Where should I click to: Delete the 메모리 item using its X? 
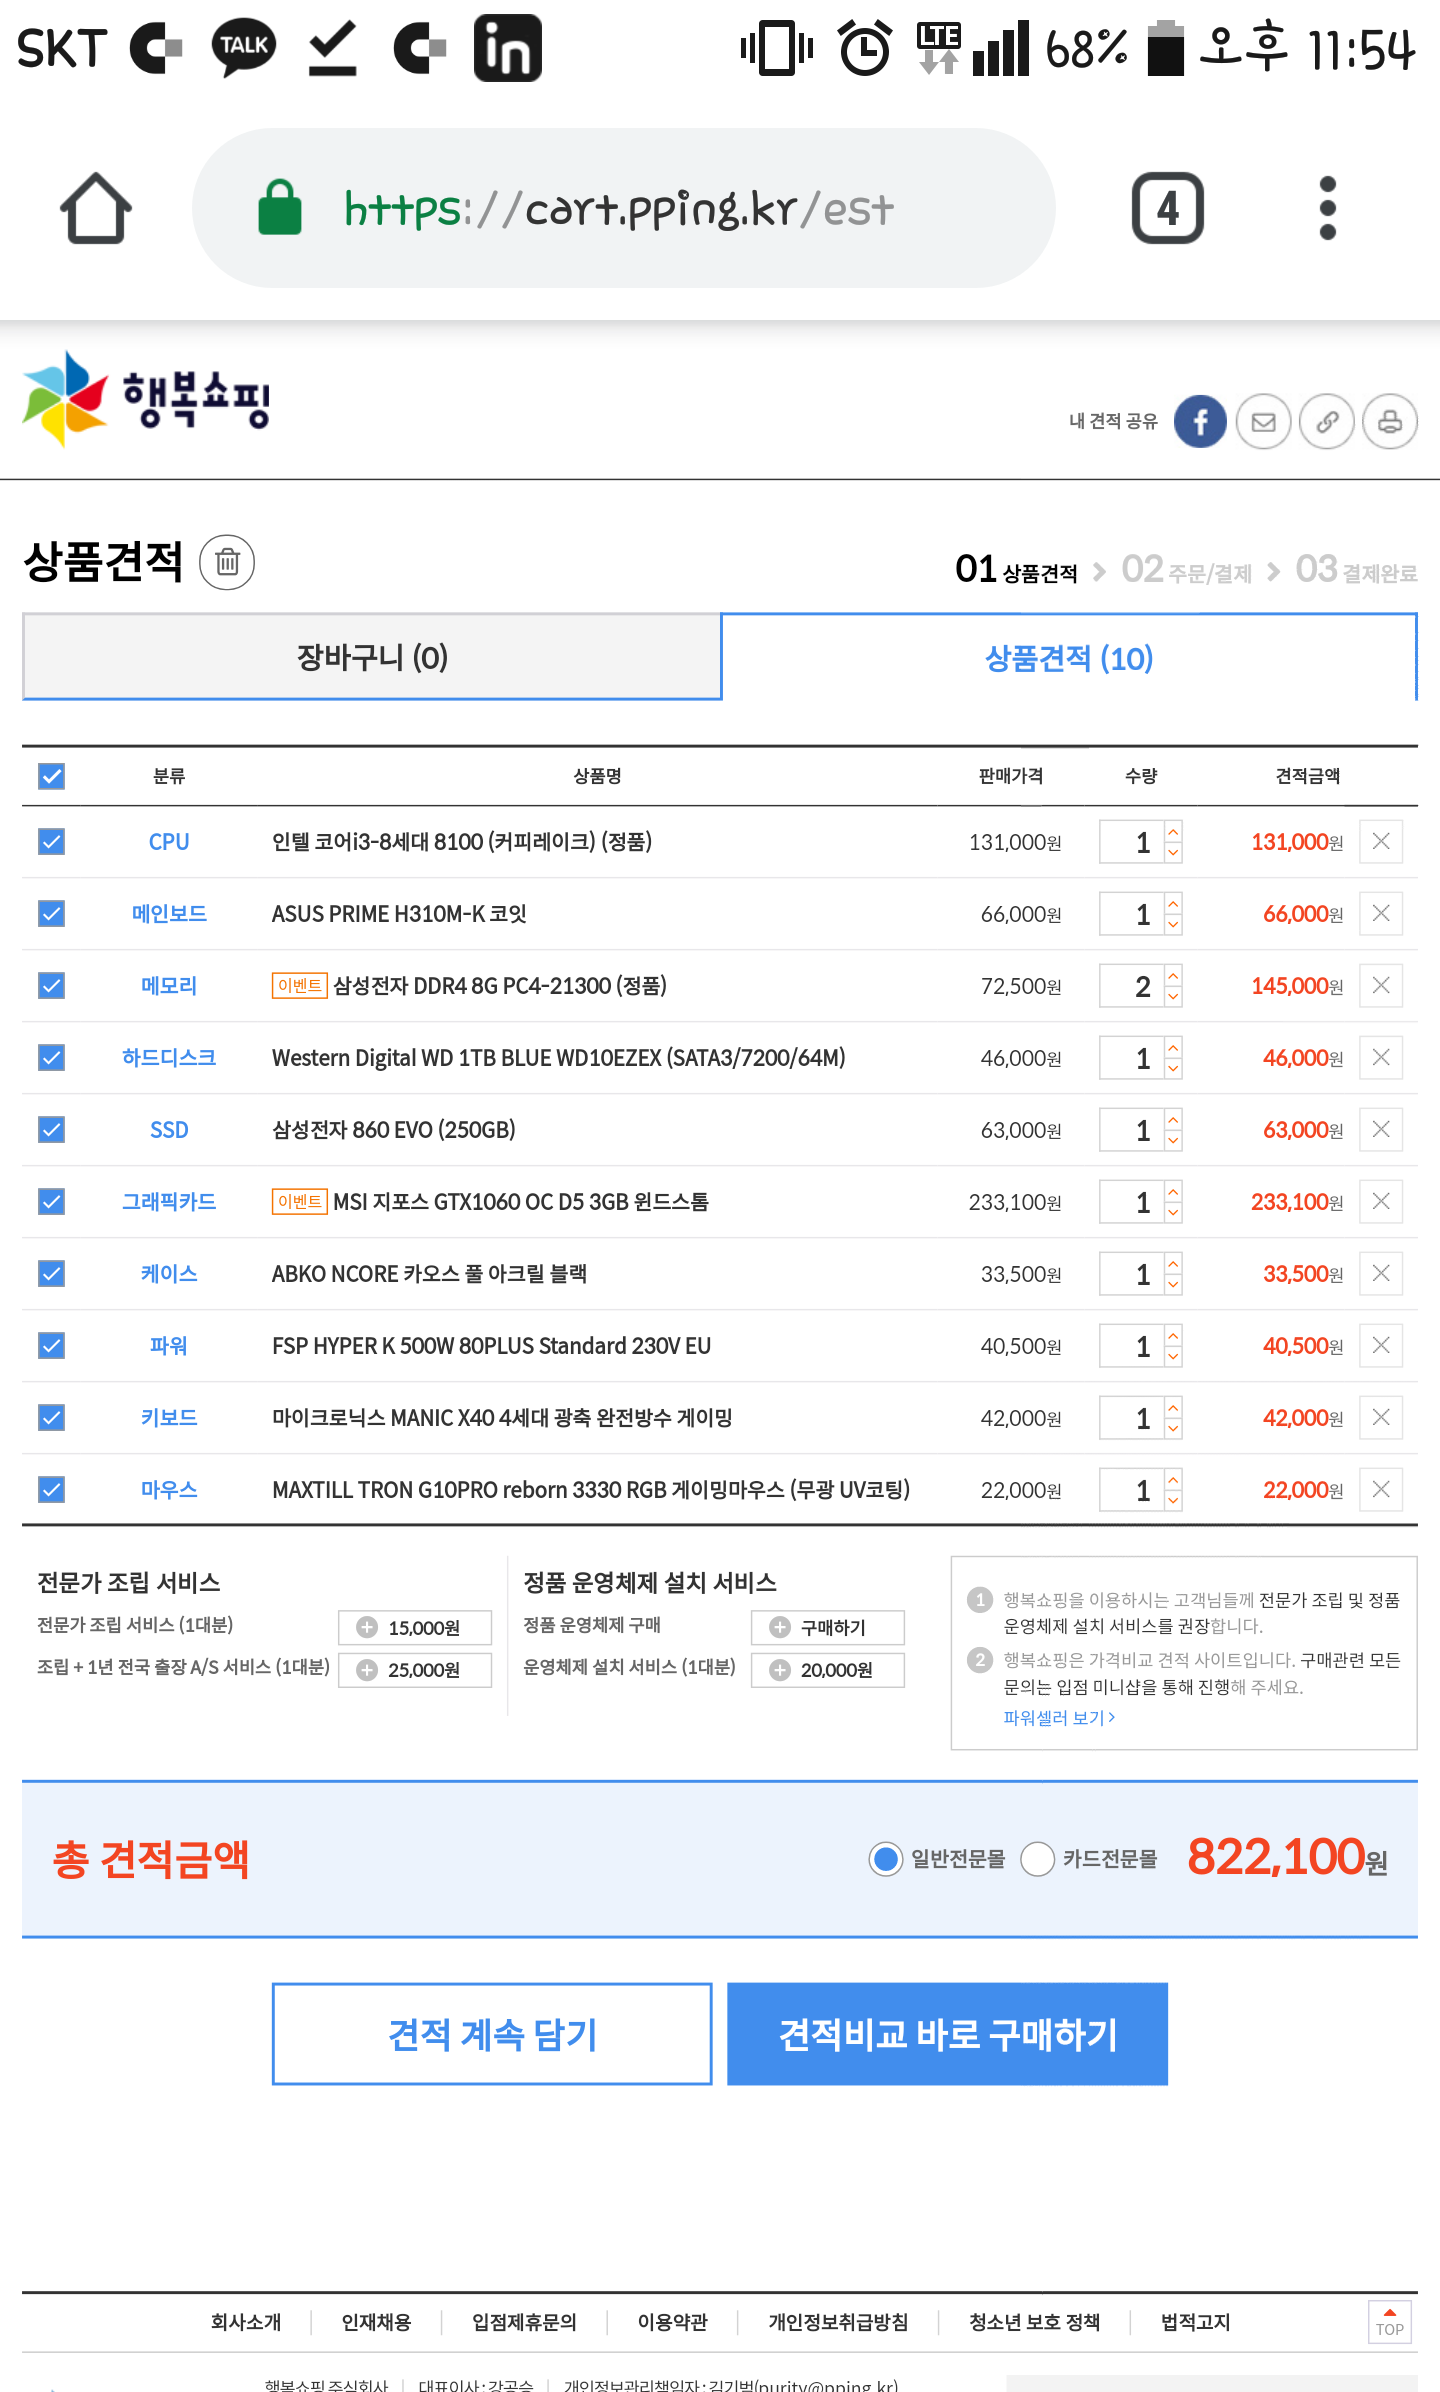pyautogui.click(x=1381, y=986)
